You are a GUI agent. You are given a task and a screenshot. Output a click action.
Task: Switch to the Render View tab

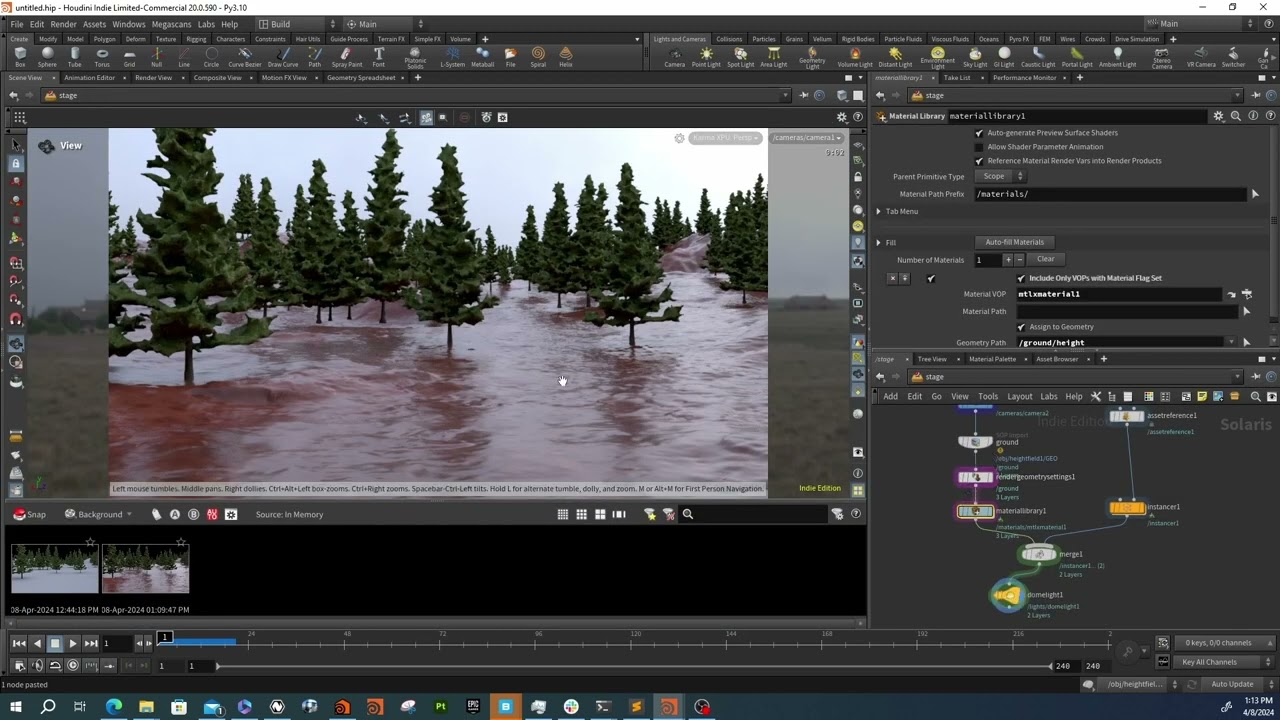[153, 77]
